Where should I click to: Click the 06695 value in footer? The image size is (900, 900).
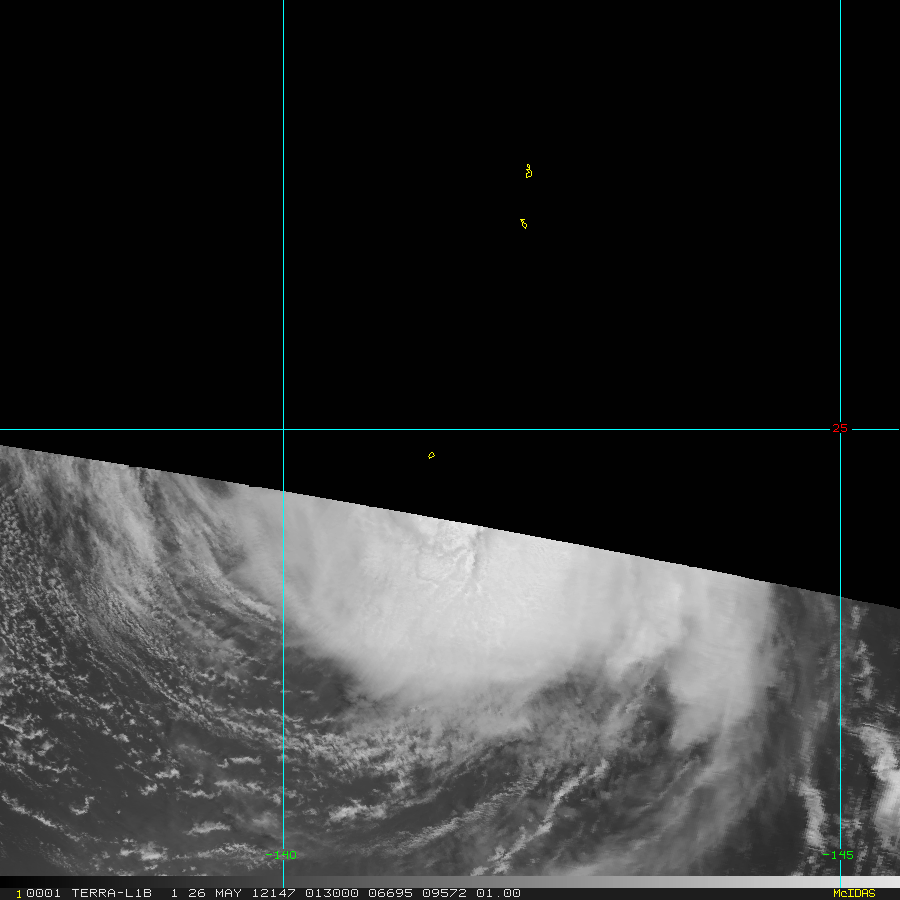click(390, 893)
